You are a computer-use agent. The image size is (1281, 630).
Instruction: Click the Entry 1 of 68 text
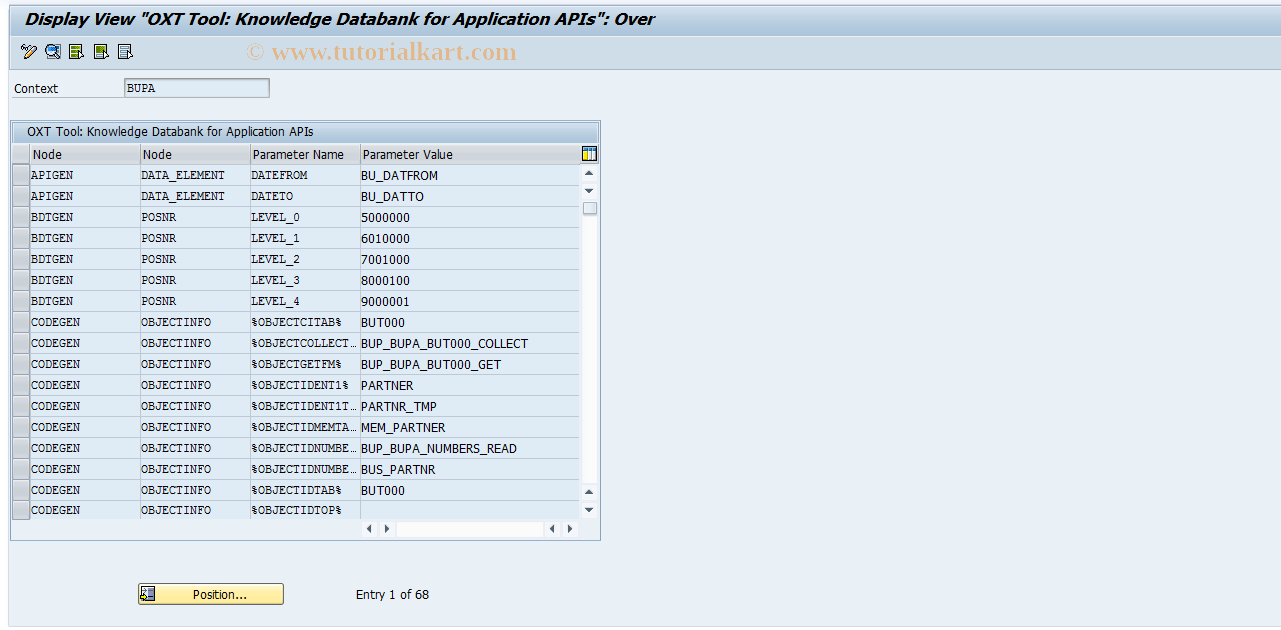click(392, 594)
